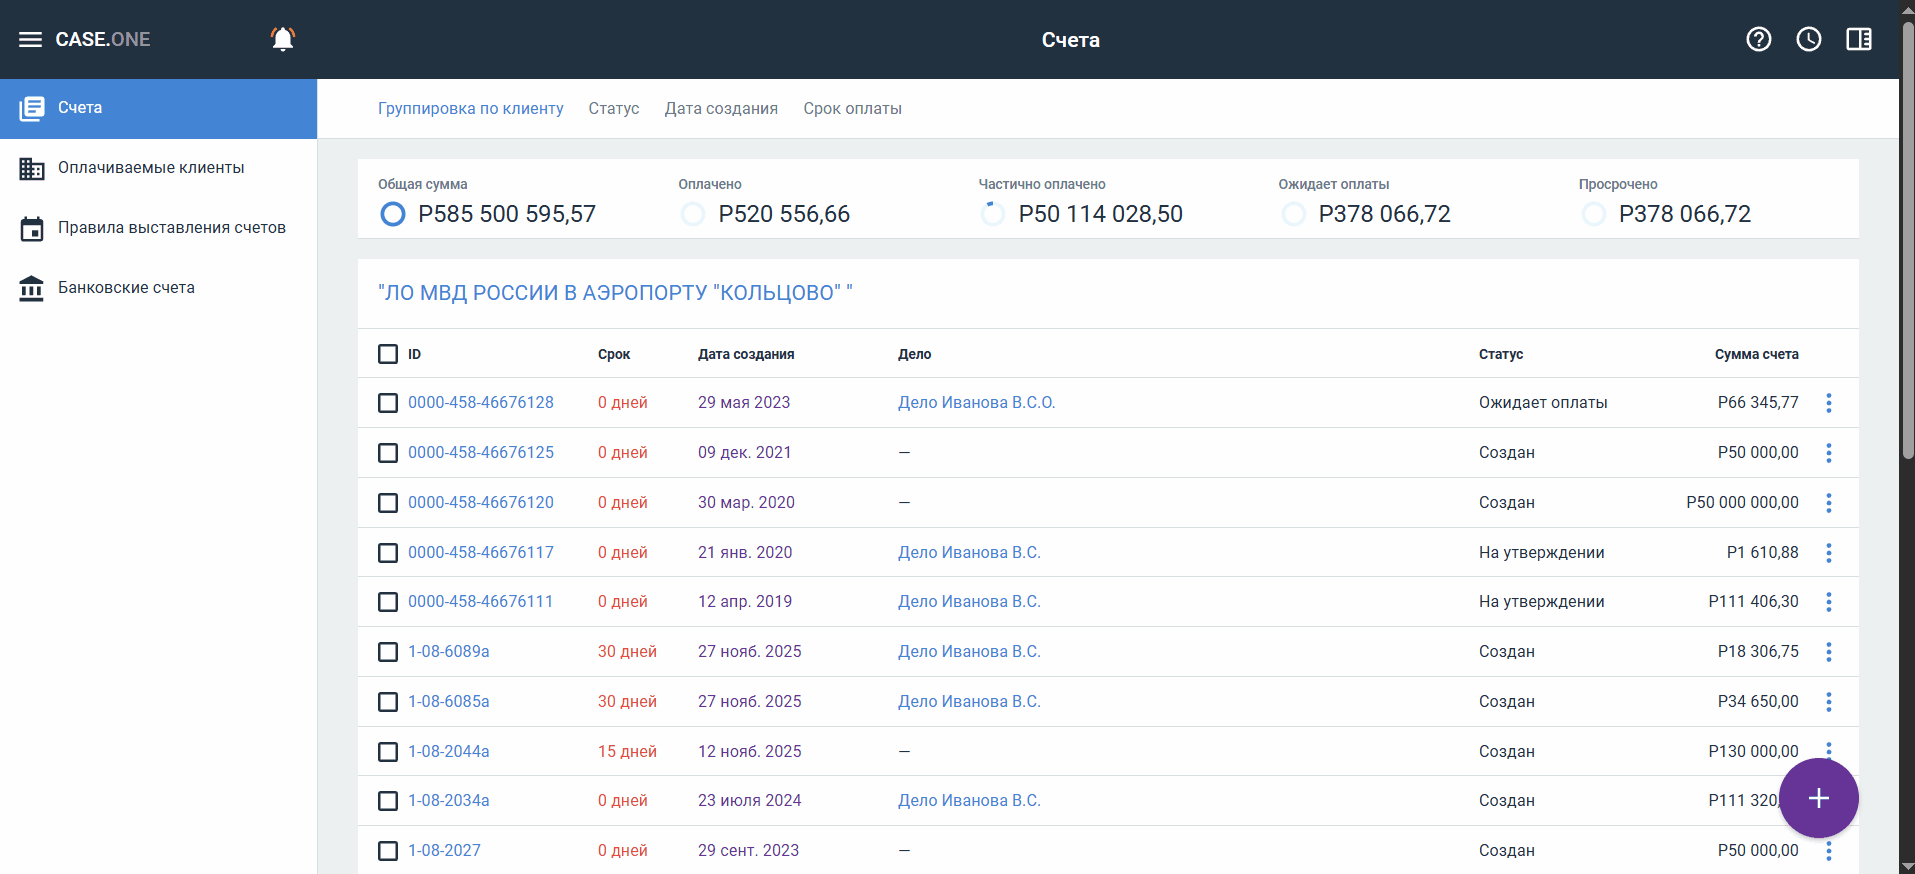Expand three-dot menu for invoice 0000-458-46676117

[1828, 553]
